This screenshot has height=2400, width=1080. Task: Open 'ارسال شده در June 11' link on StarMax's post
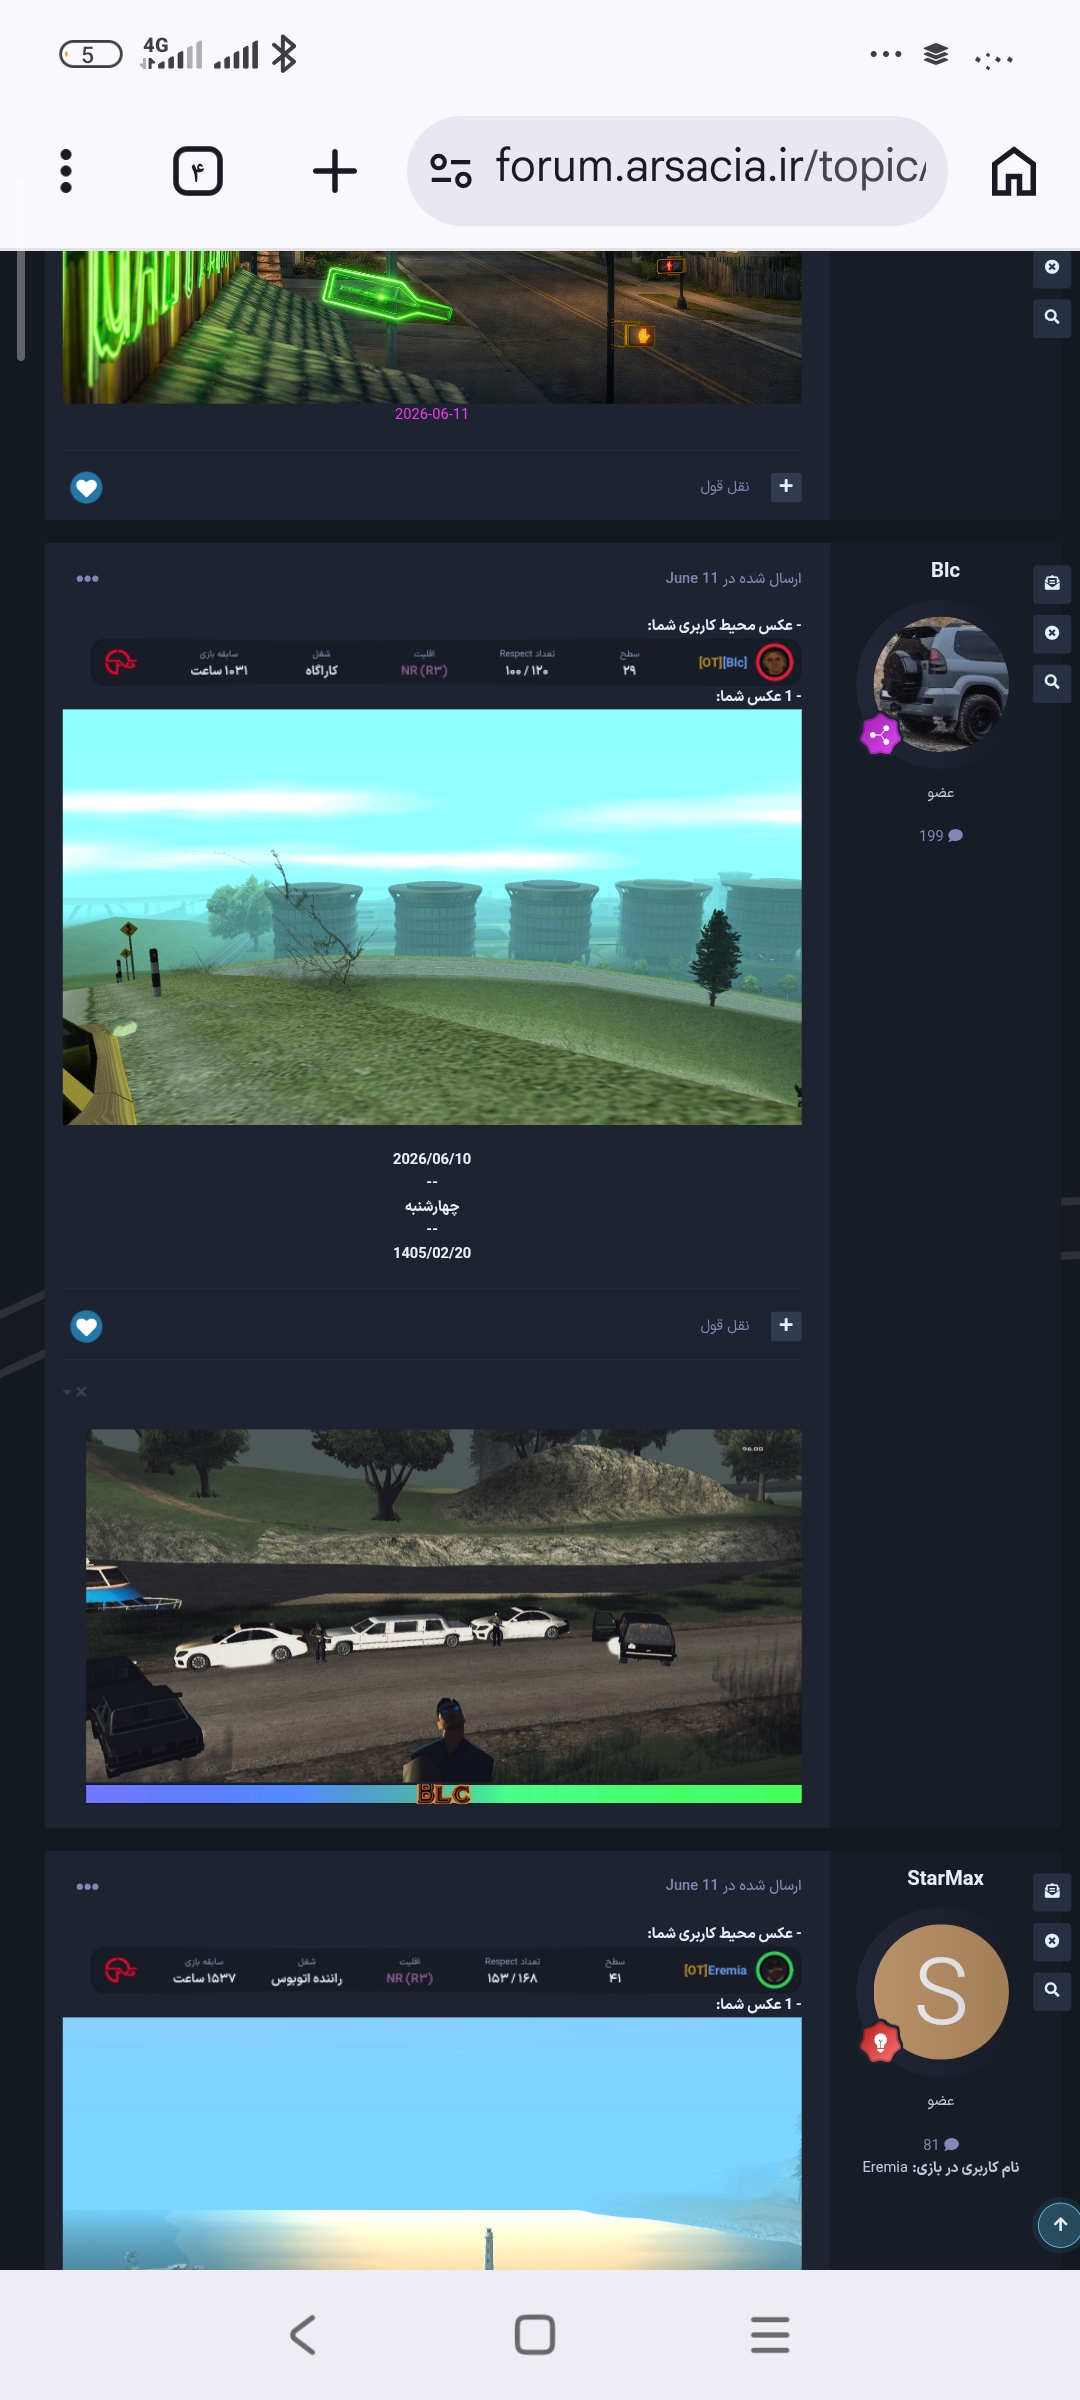(x=733, y=1885)
